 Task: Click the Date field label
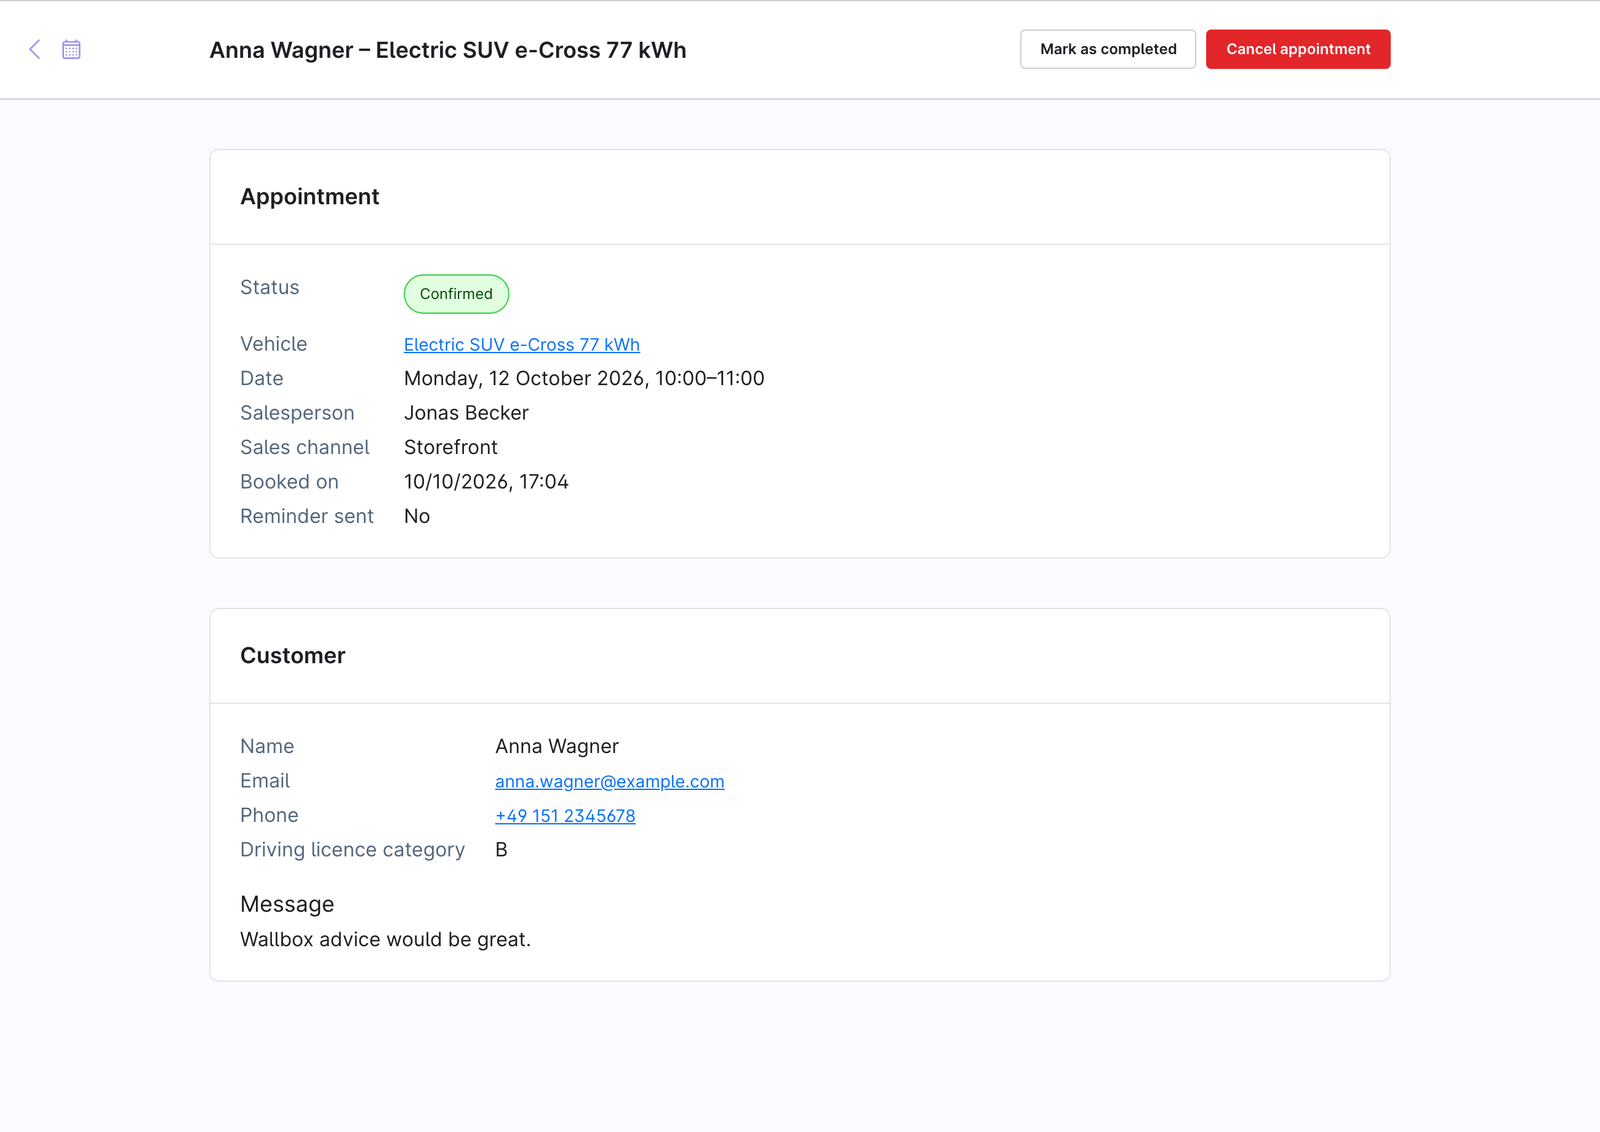click(x=262, y=379)
